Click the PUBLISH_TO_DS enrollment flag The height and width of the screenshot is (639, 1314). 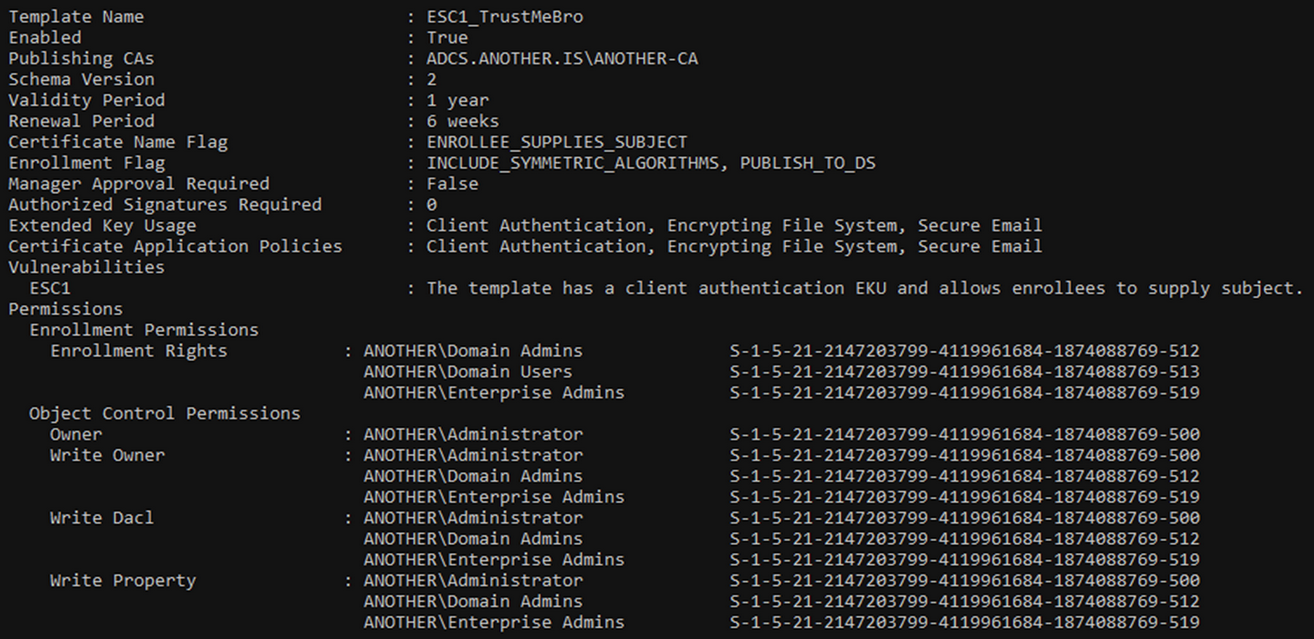pos(807,163)
